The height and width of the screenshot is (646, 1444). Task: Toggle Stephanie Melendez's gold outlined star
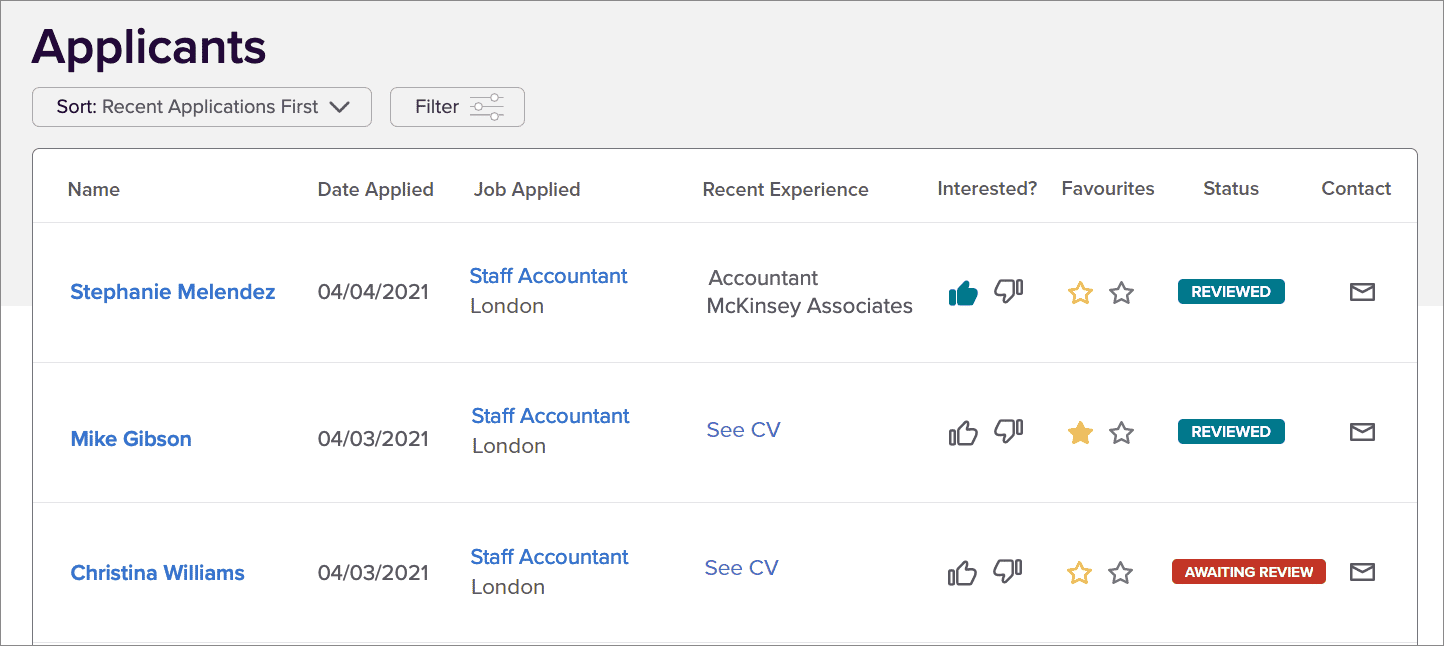1080,293
